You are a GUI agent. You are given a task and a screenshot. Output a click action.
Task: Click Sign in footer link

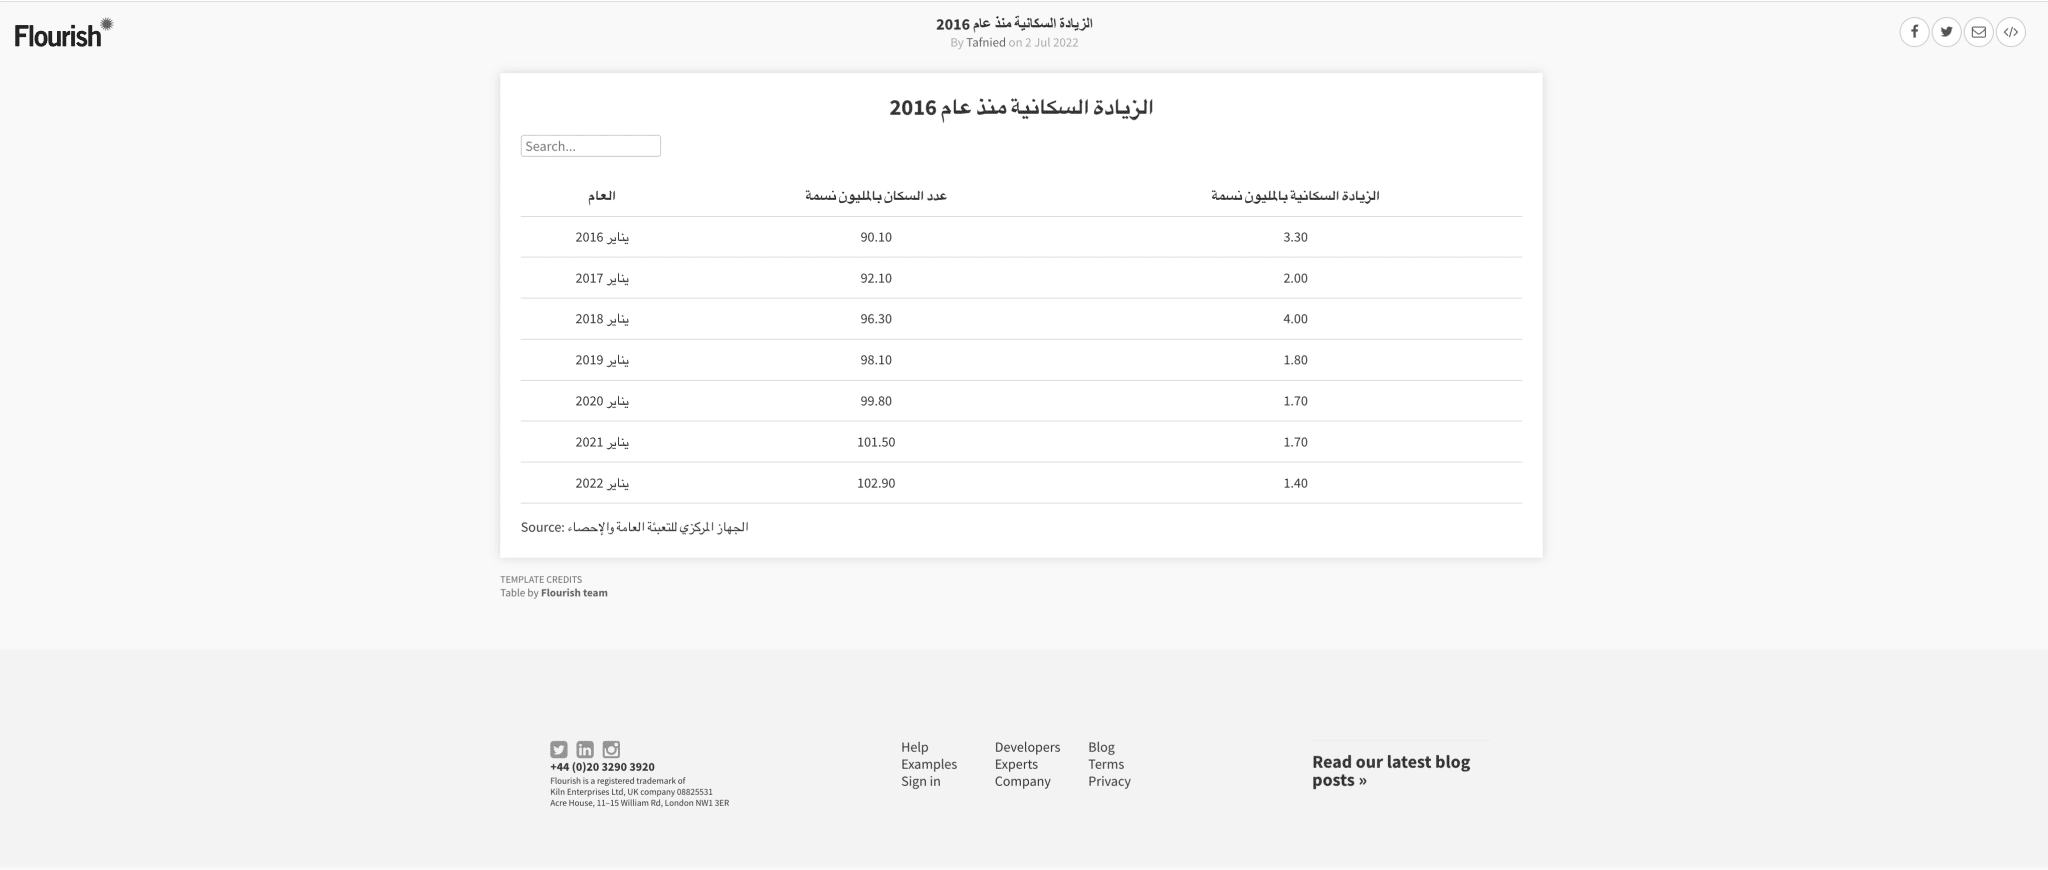(920, 781)
